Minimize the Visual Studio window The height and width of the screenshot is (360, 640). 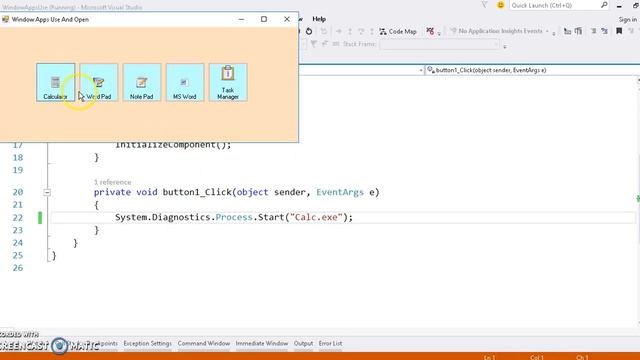619,6
